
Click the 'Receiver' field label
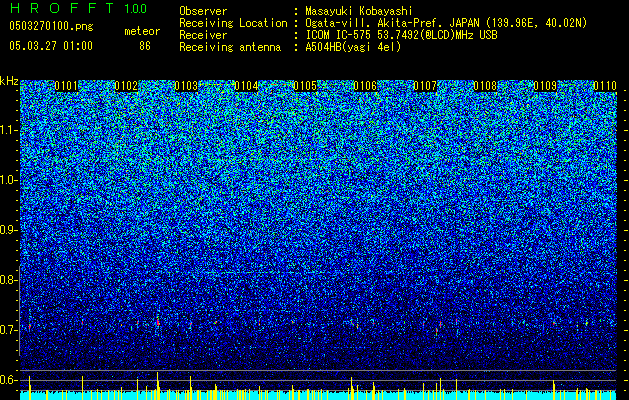click(x=203, y=35)
